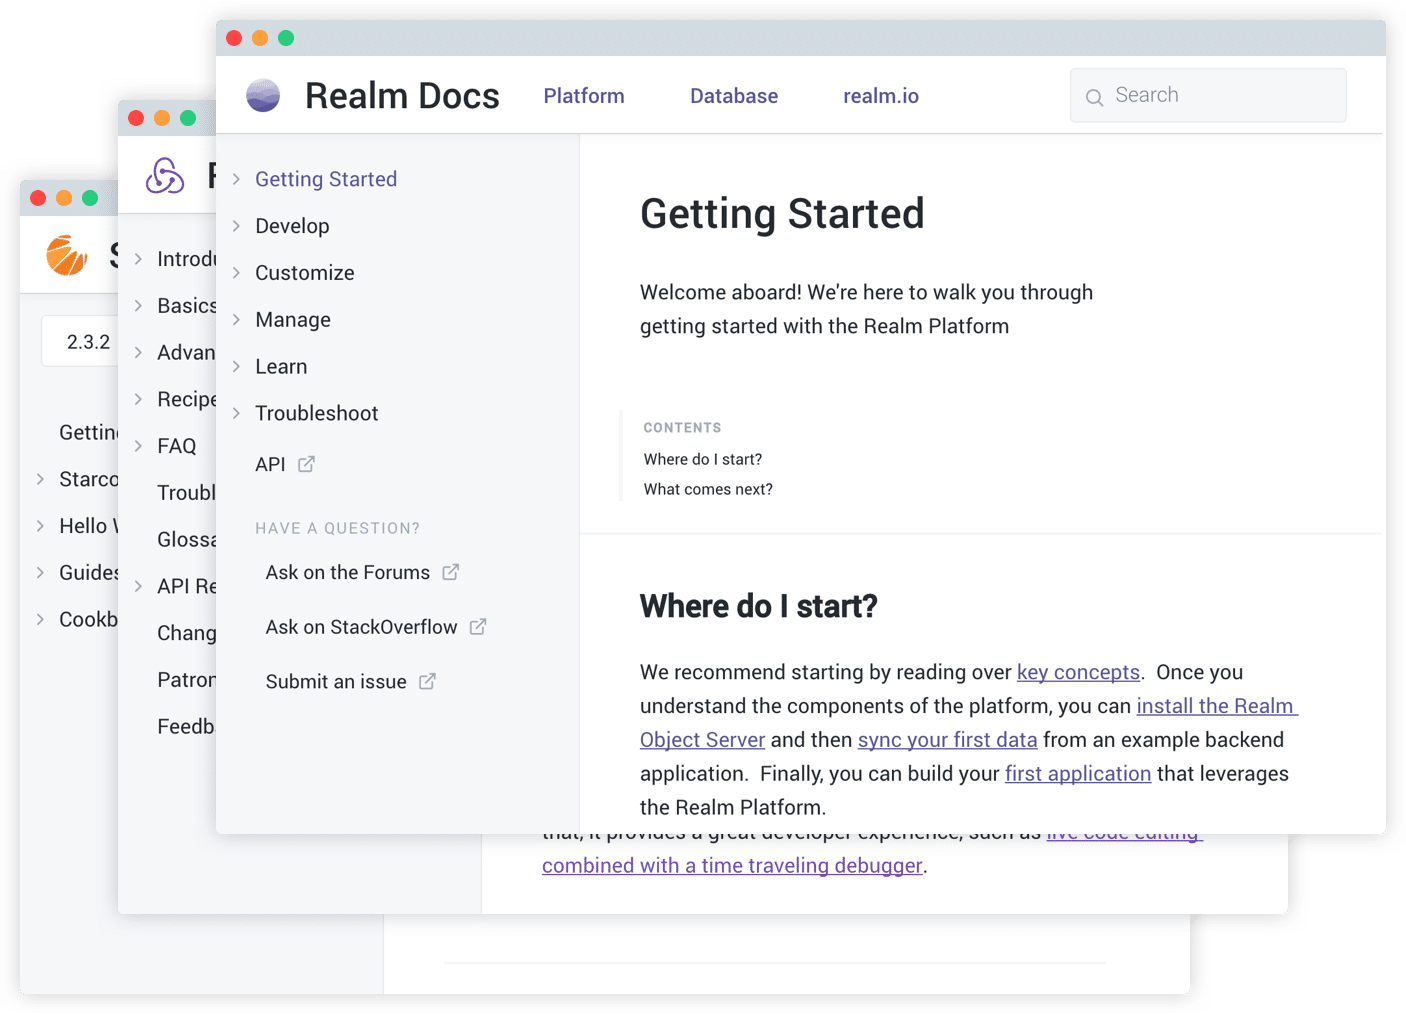Click external link icon next to Ask on StackOverflow
The height and width of the screenshot is (1014, 1406).
point(478,626)
